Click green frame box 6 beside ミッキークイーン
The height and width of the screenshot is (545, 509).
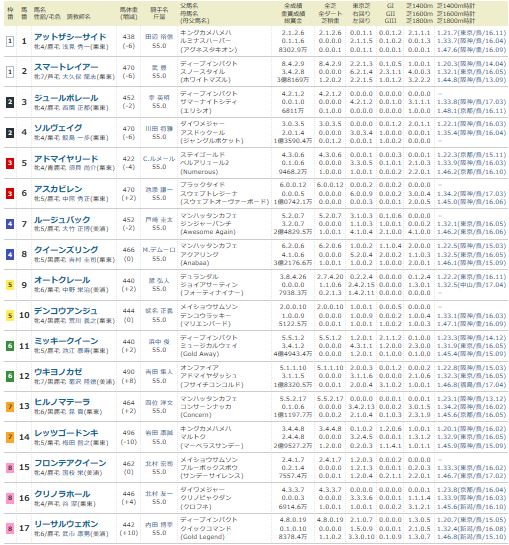[10, 346]
